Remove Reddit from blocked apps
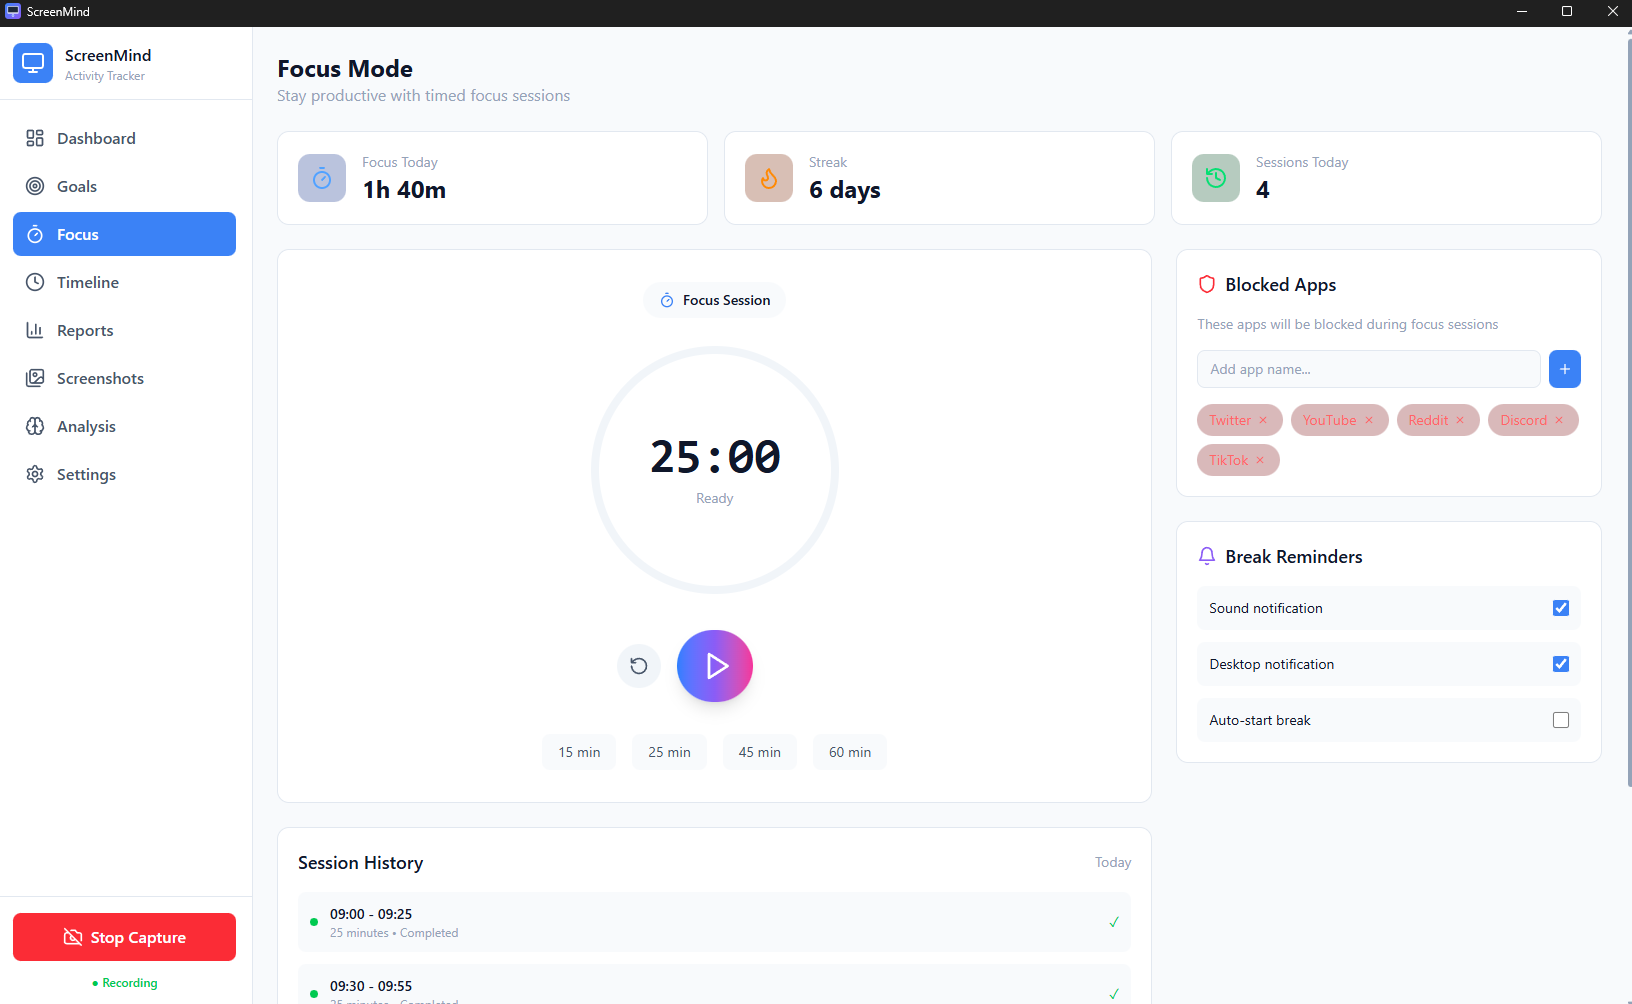Viewport: 1632px width, 1004px height. 1460,420
